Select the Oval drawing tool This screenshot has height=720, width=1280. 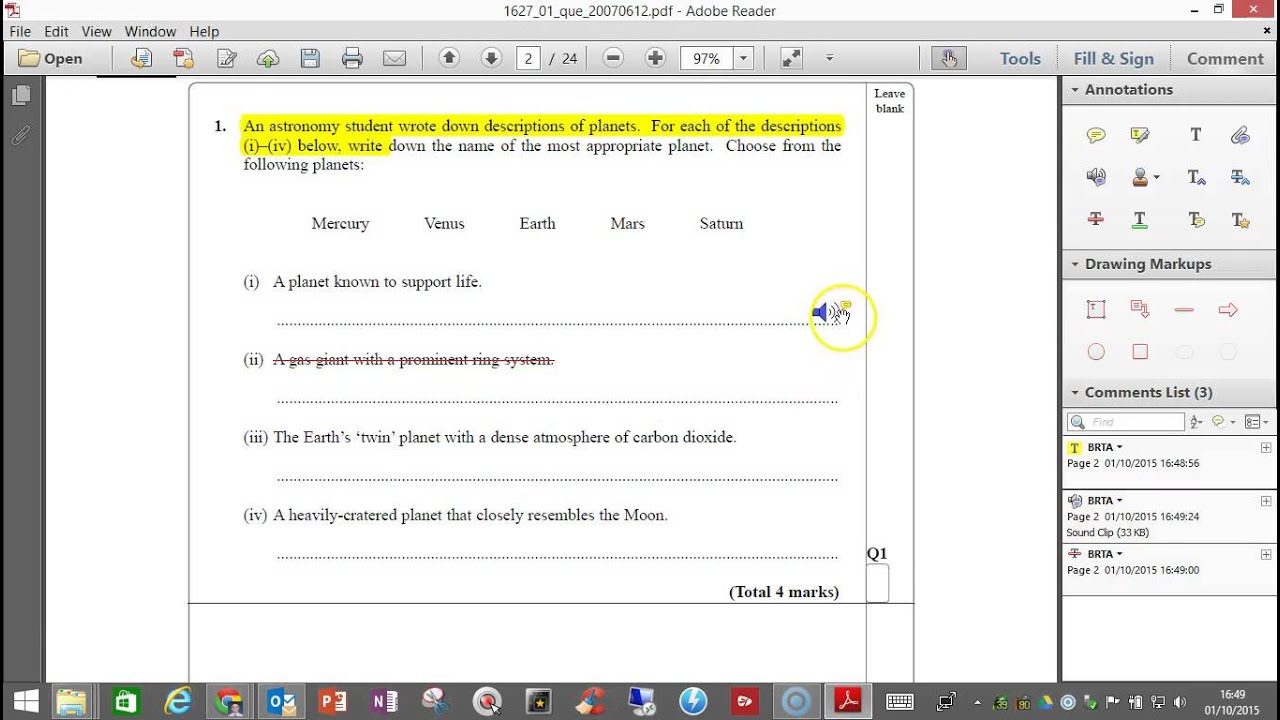pyautogui.click(x=1096, y=352)
